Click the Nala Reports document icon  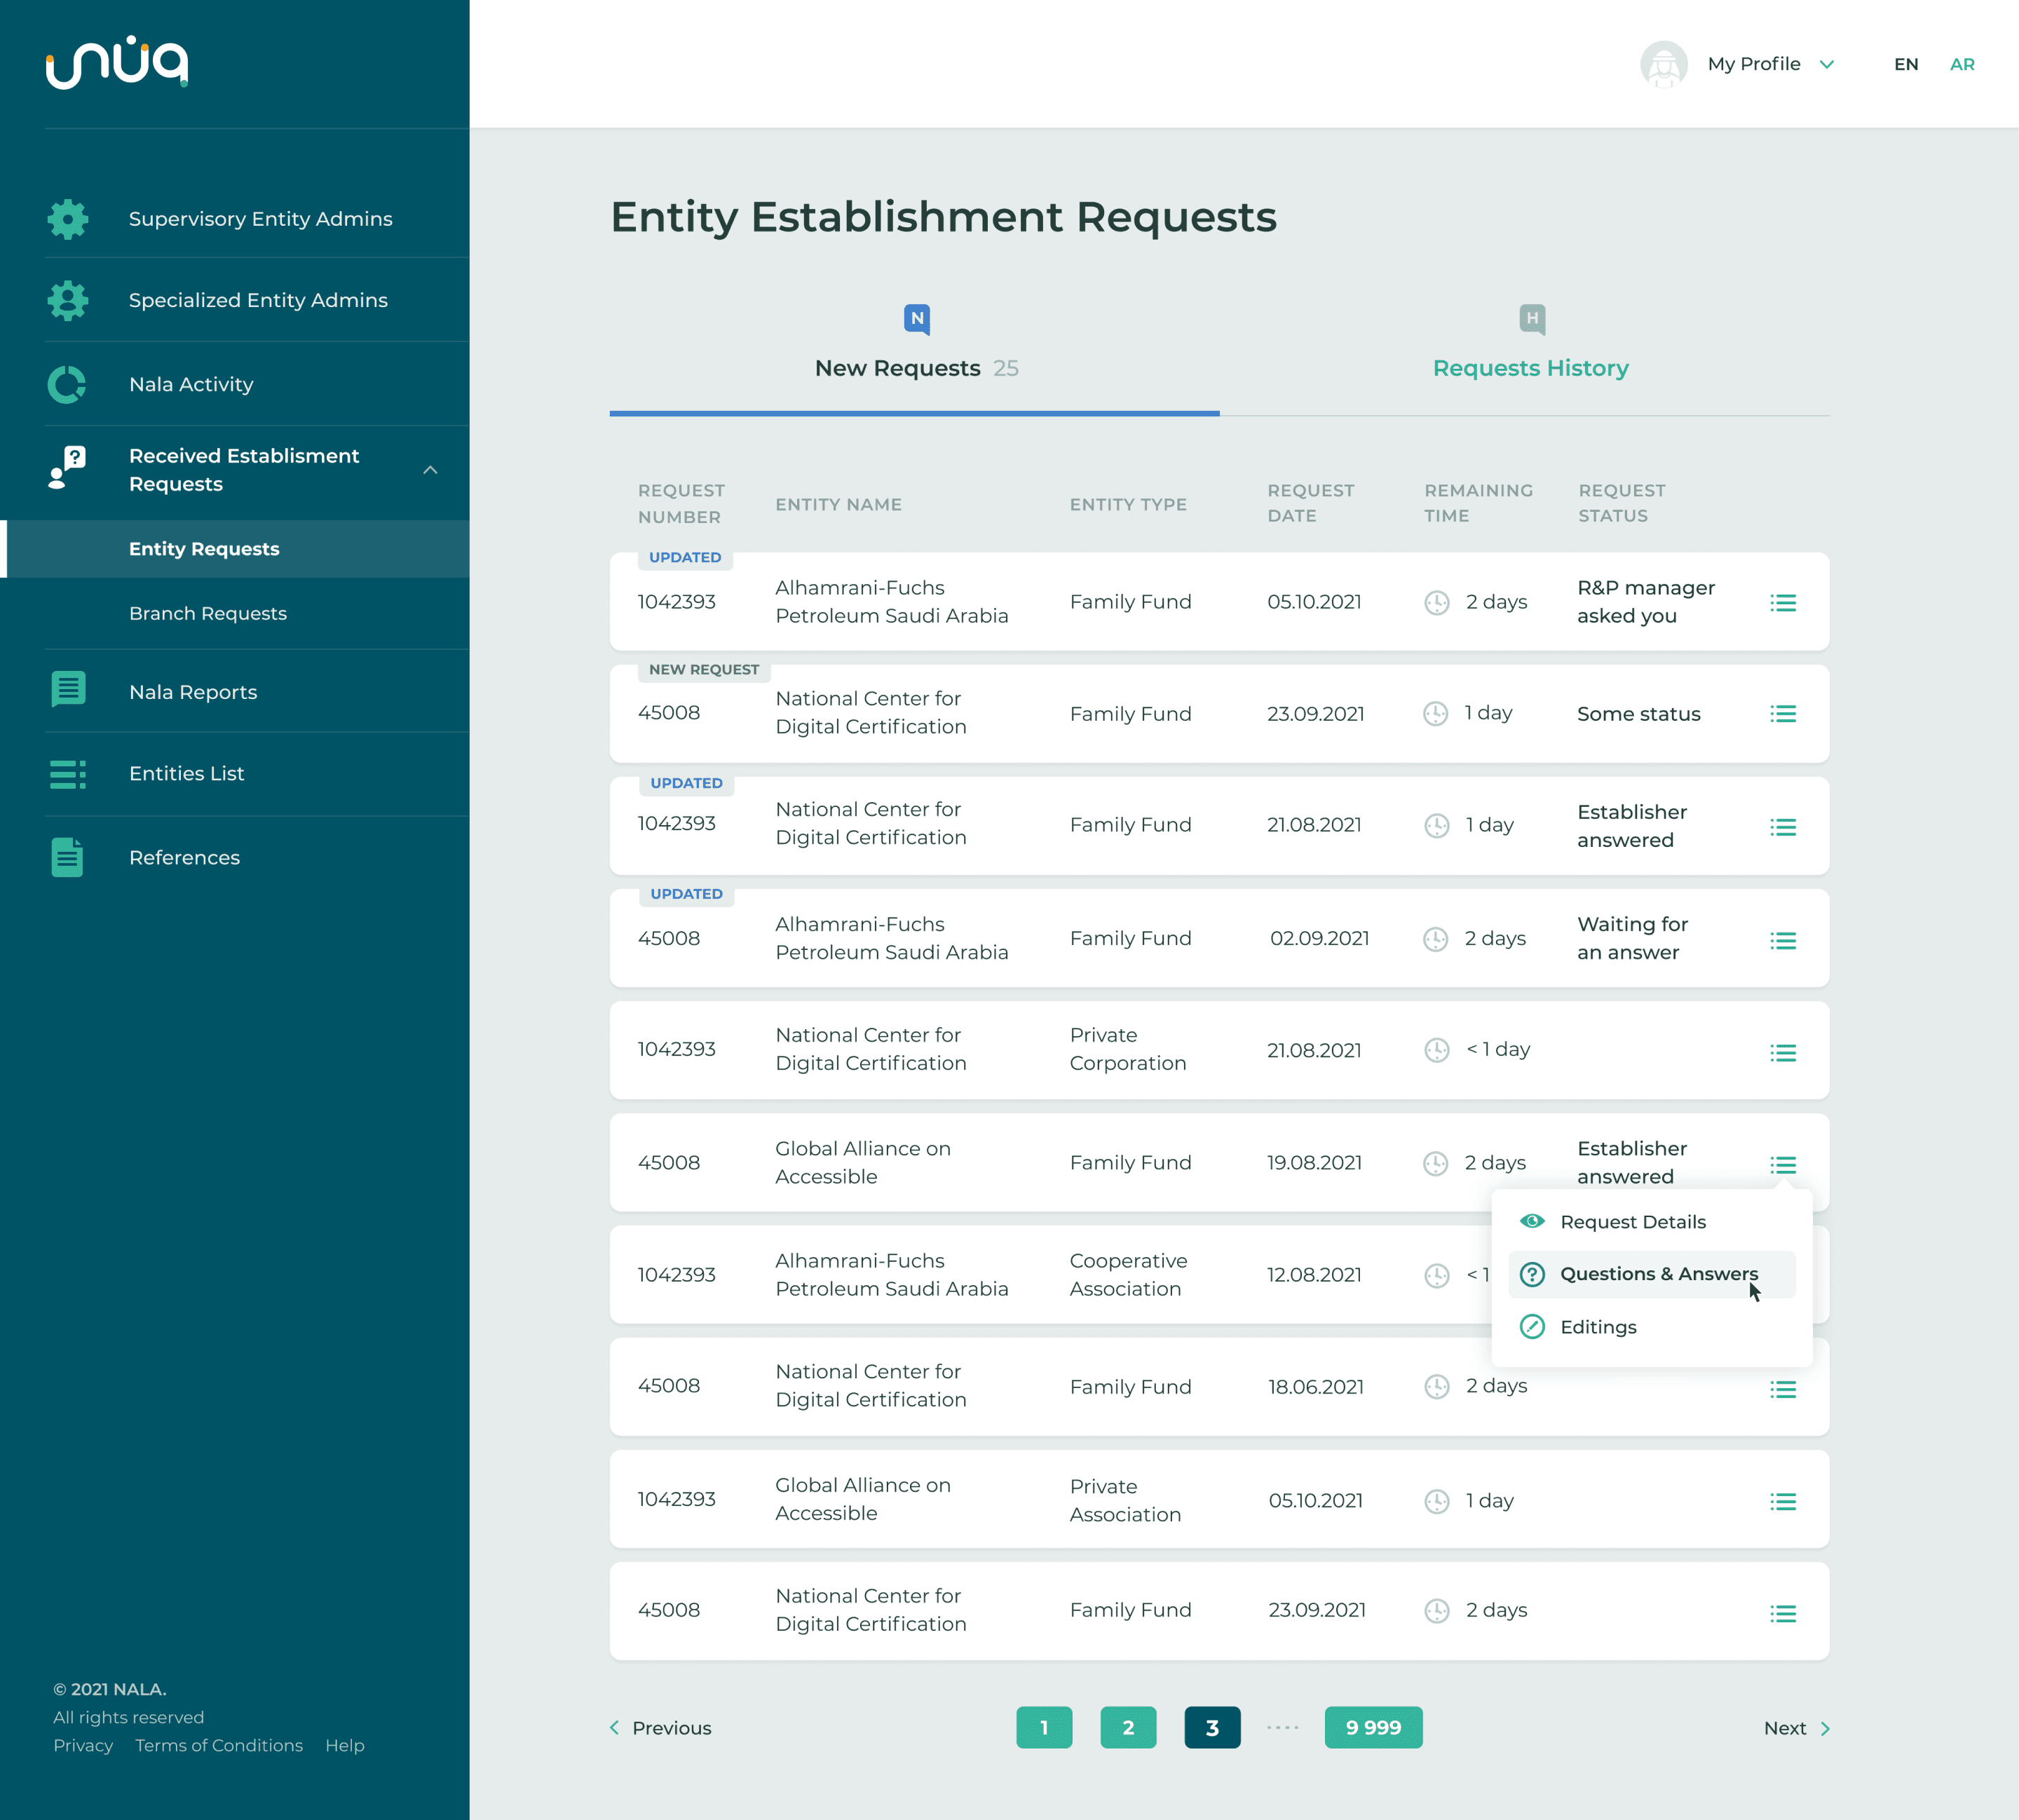(x=68, y=690)
